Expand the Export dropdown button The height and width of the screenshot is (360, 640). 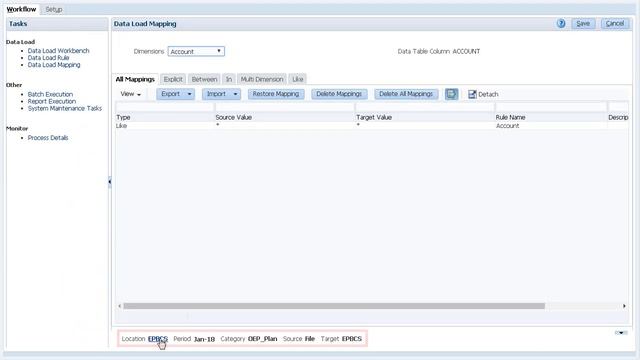pyautogui.click(x=189, y=94)
